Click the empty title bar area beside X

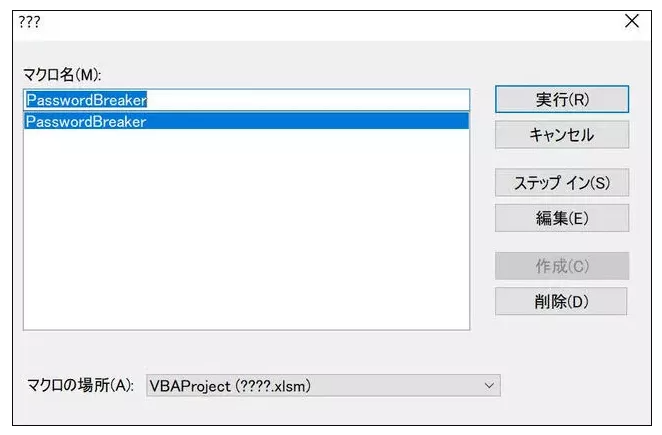329,21
